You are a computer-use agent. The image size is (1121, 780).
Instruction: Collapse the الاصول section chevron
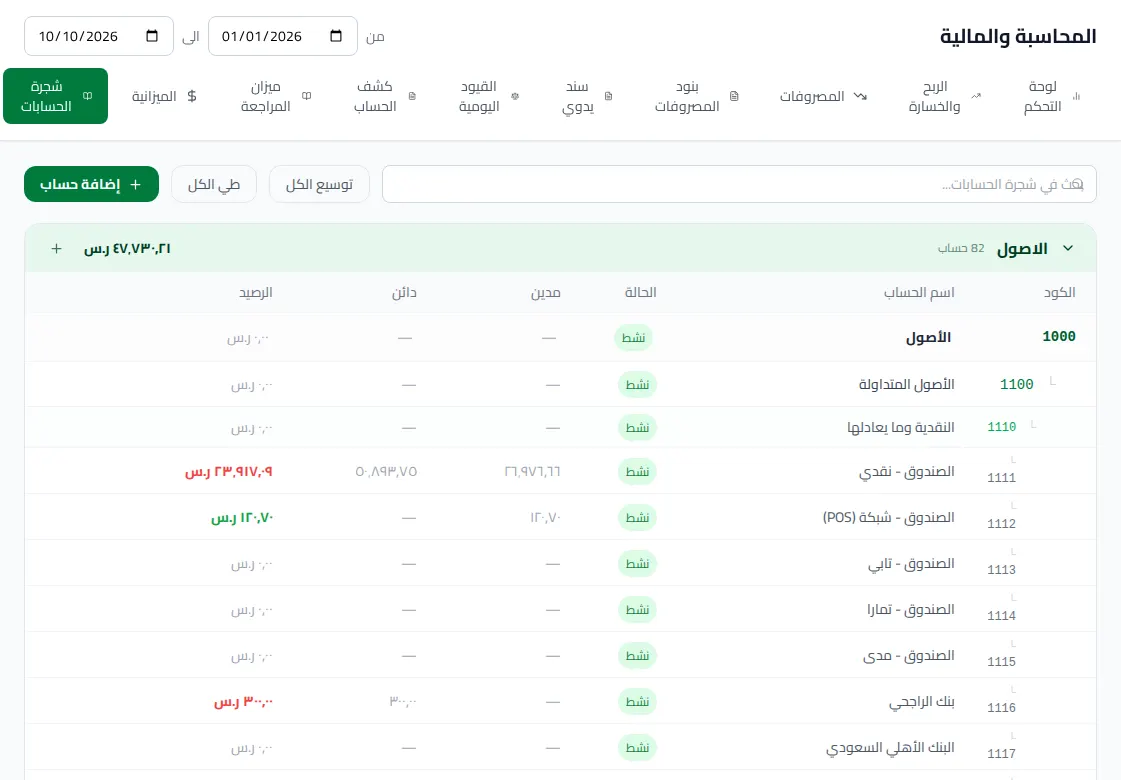coord(1068,248)
